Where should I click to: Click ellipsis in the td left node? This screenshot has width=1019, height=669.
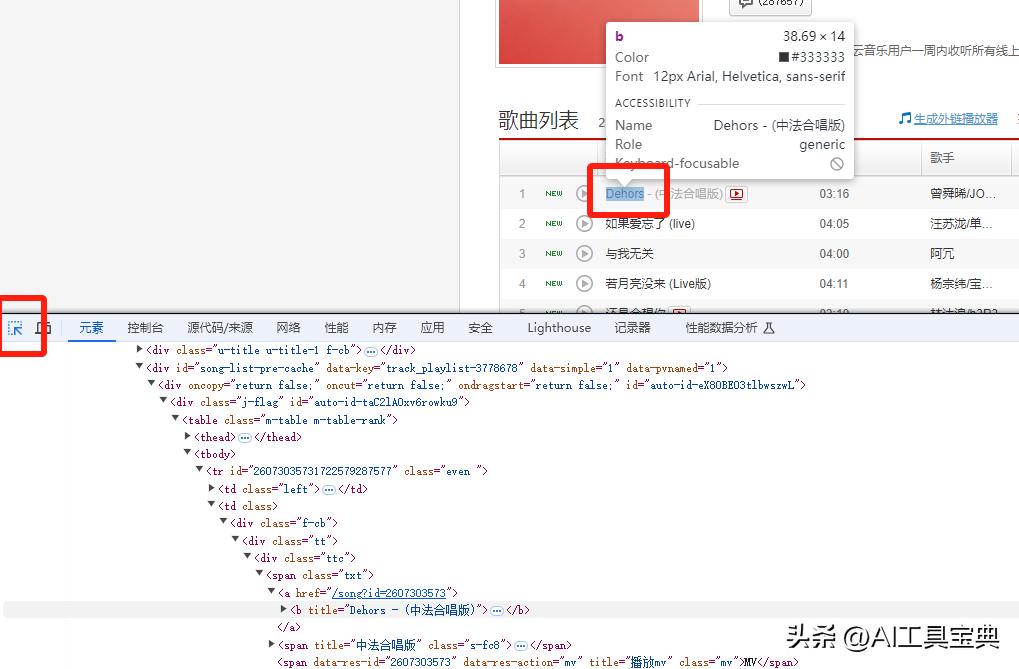pyautogui.click(x=329, y=490)
